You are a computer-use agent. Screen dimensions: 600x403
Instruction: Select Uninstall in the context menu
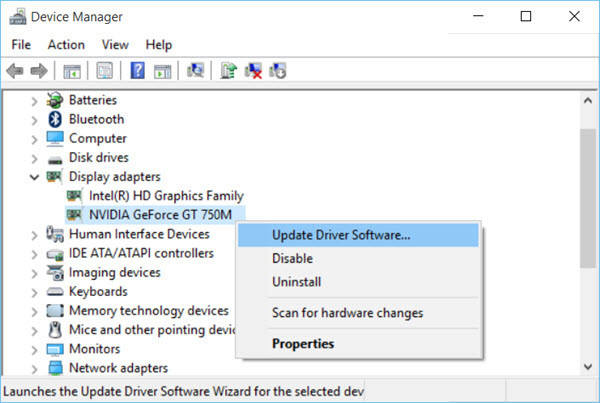[297, 282]
